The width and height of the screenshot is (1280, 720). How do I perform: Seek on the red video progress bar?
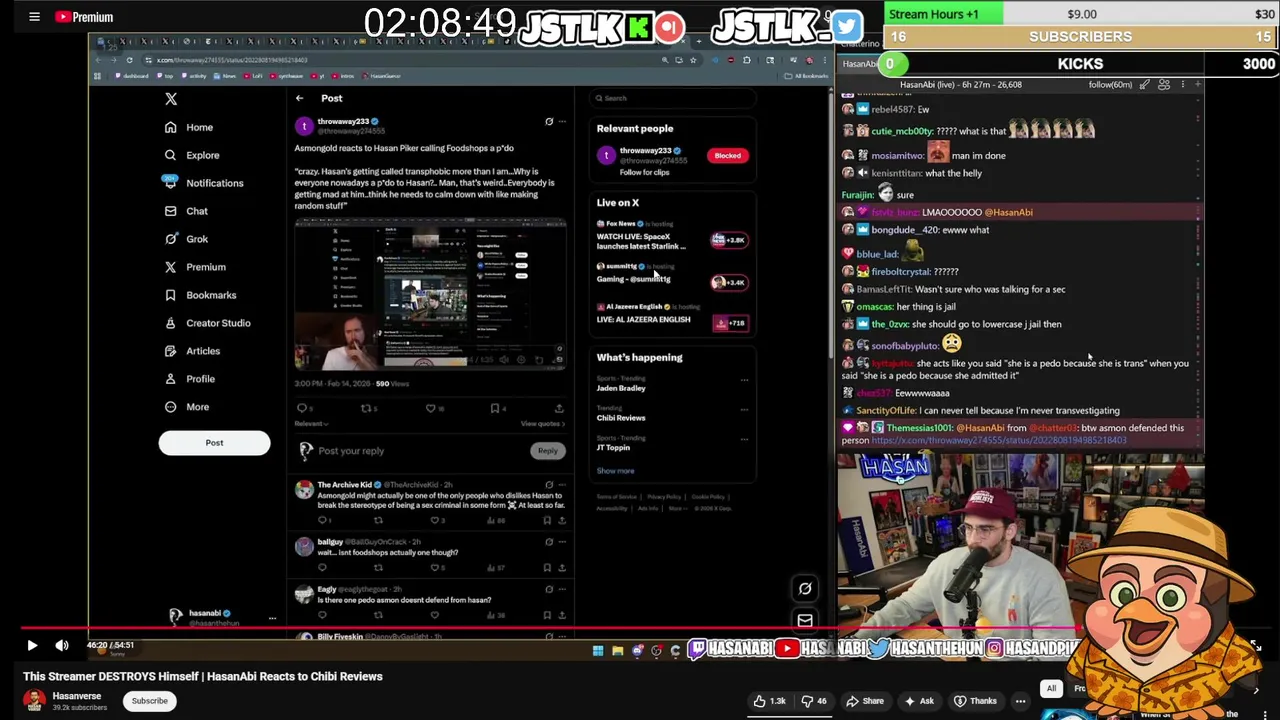click(640, 630)
